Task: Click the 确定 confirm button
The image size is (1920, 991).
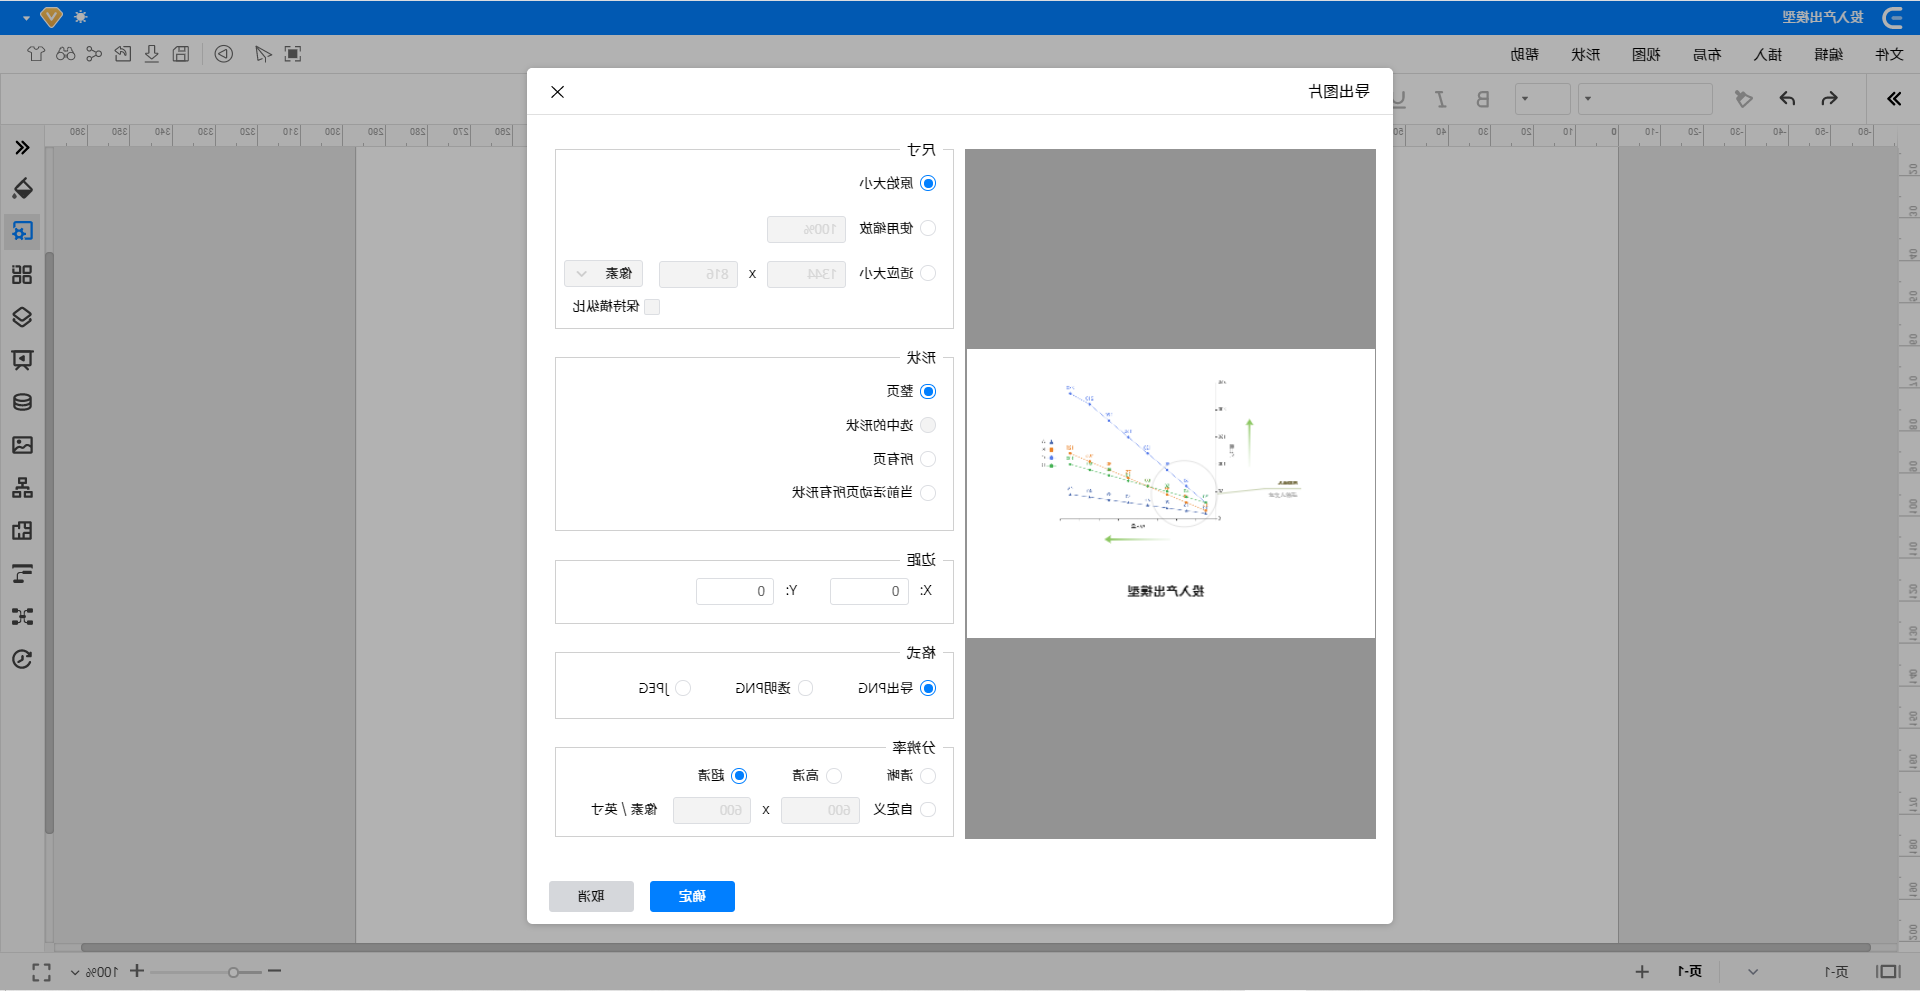Action: point(692,896)
